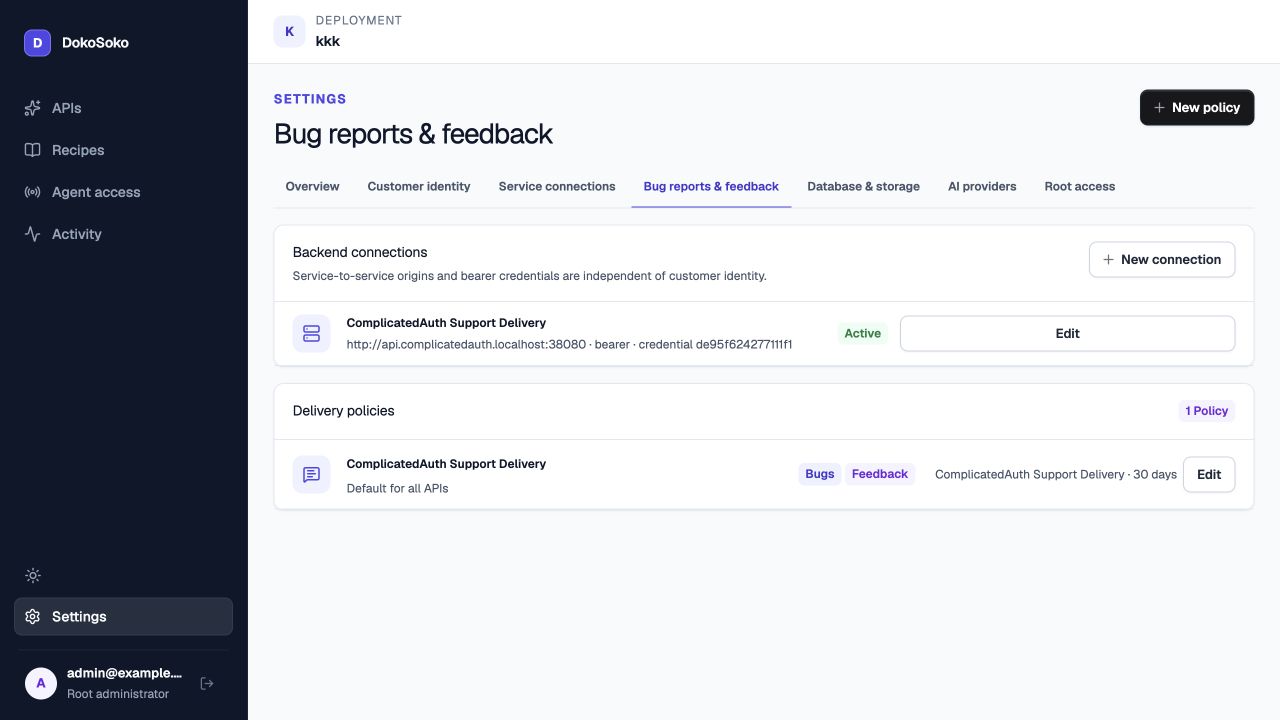This screenshot has width=1280, height=720.
Task: Click the sign out arrow icon
Action: click(x=207, y=683)
